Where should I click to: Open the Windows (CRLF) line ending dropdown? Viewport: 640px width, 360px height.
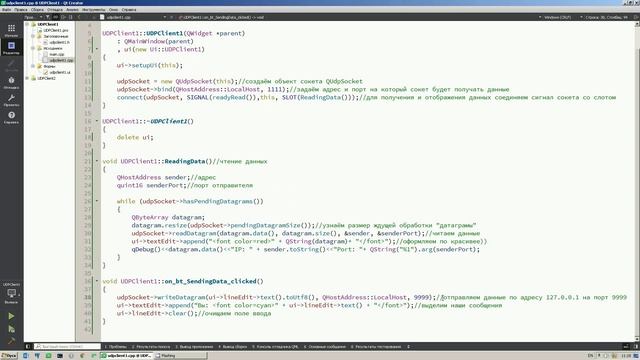(557, 17)
